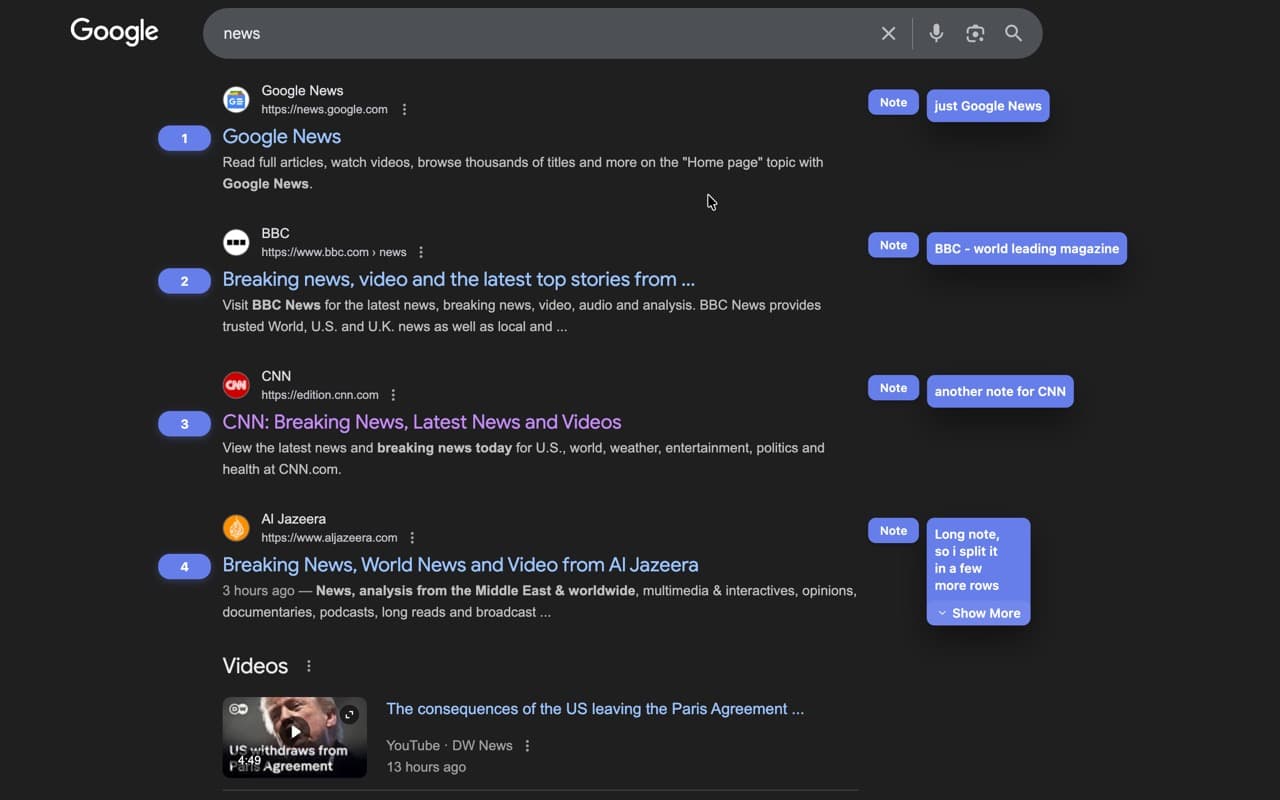Click into the search input field

[x=540, y=33]
